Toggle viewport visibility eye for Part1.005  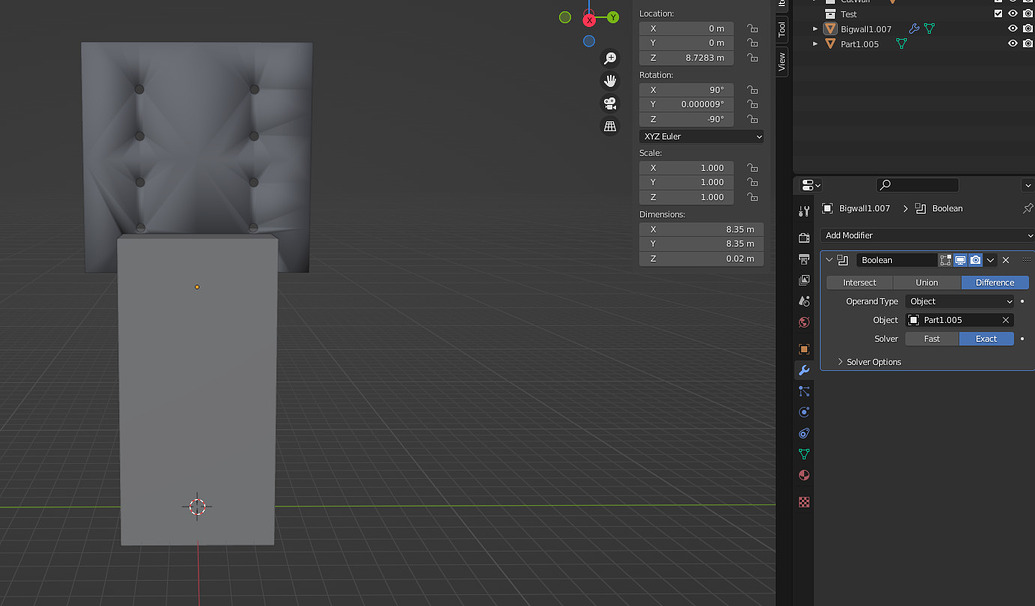coord(1012,44)
